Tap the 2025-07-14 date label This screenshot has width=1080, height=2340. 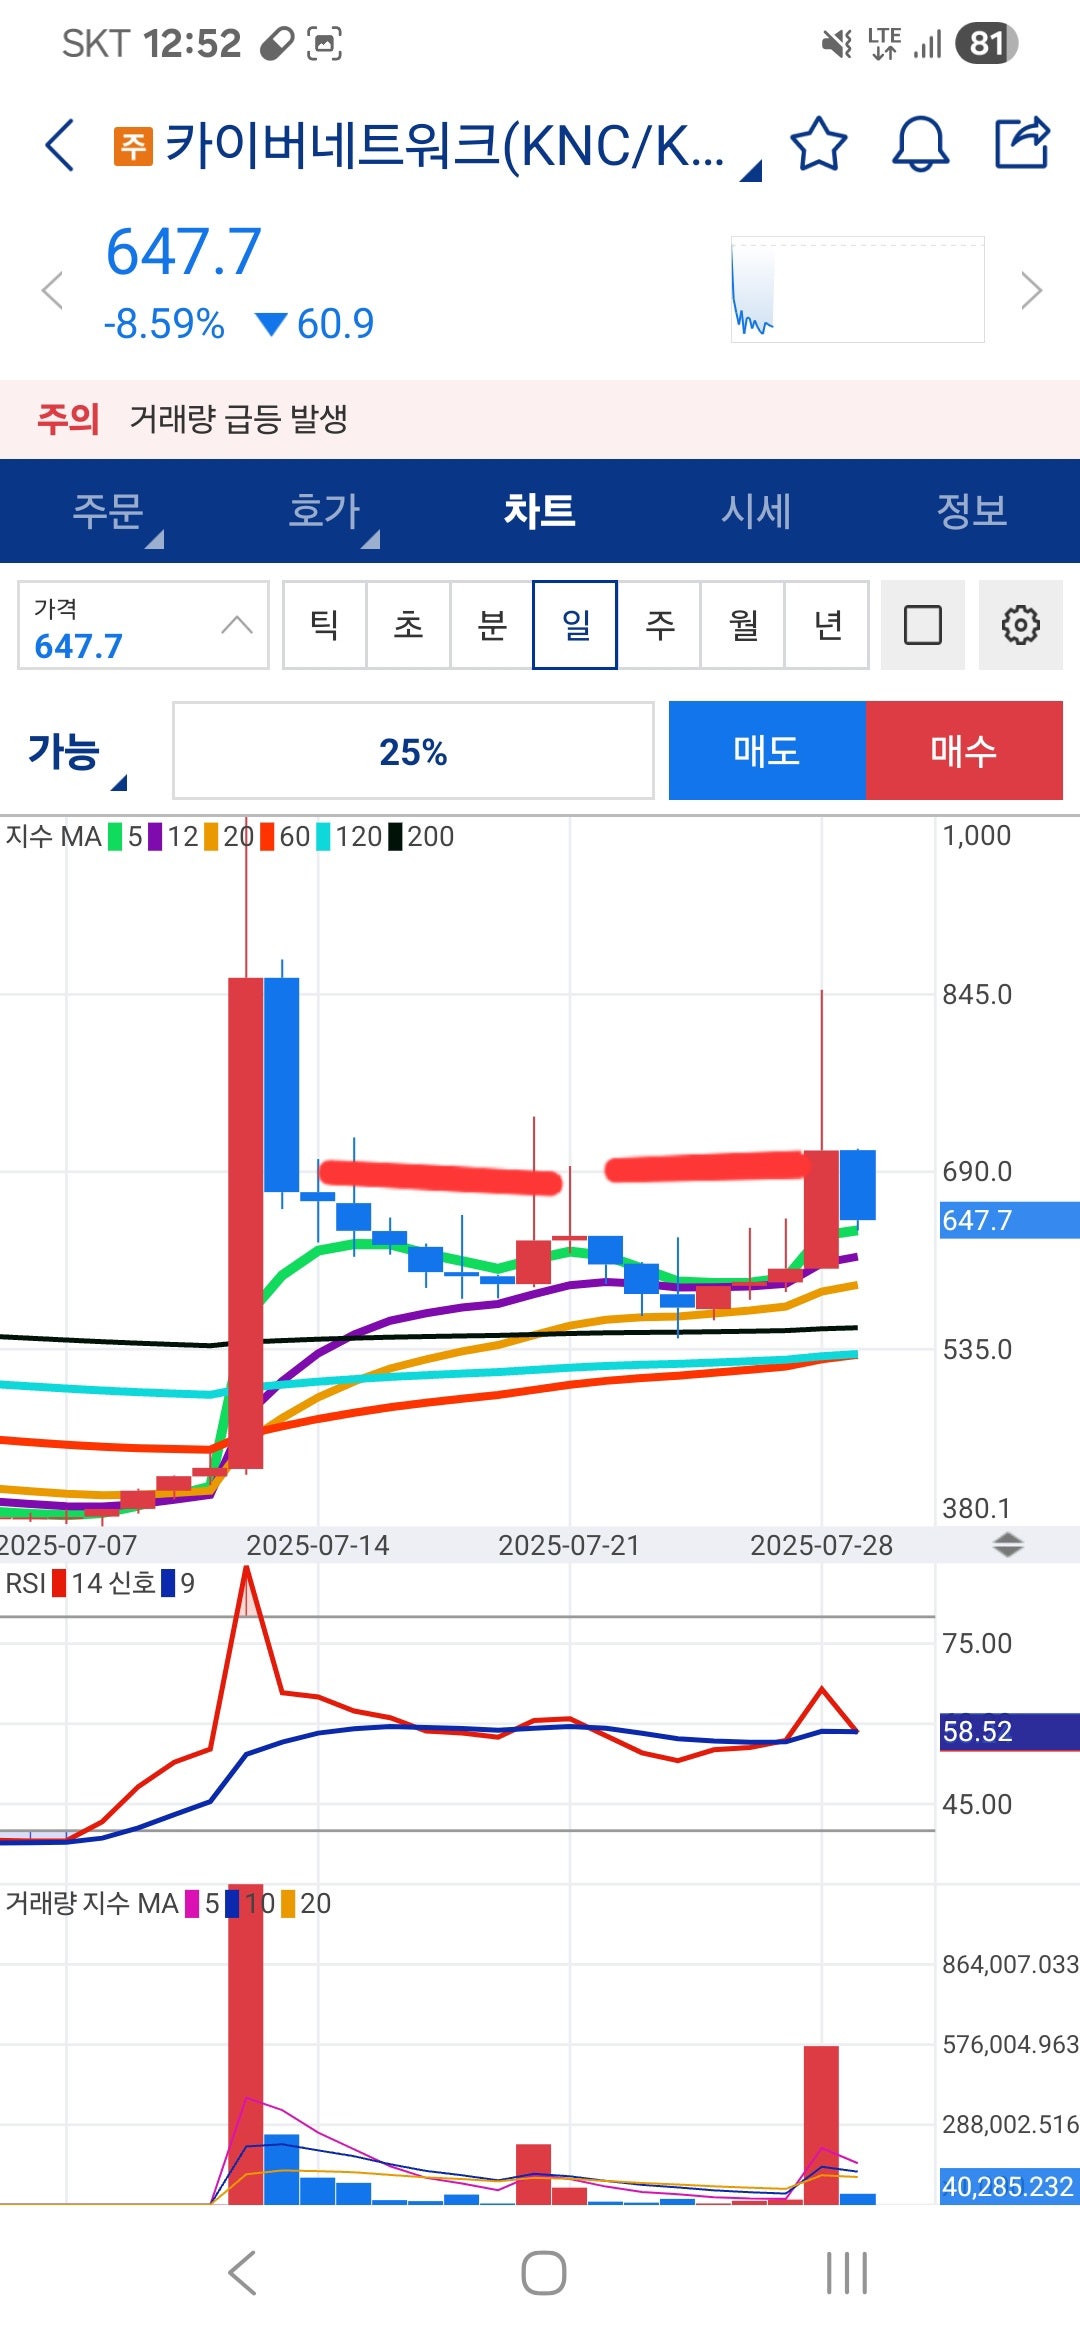pos(318,1545)
